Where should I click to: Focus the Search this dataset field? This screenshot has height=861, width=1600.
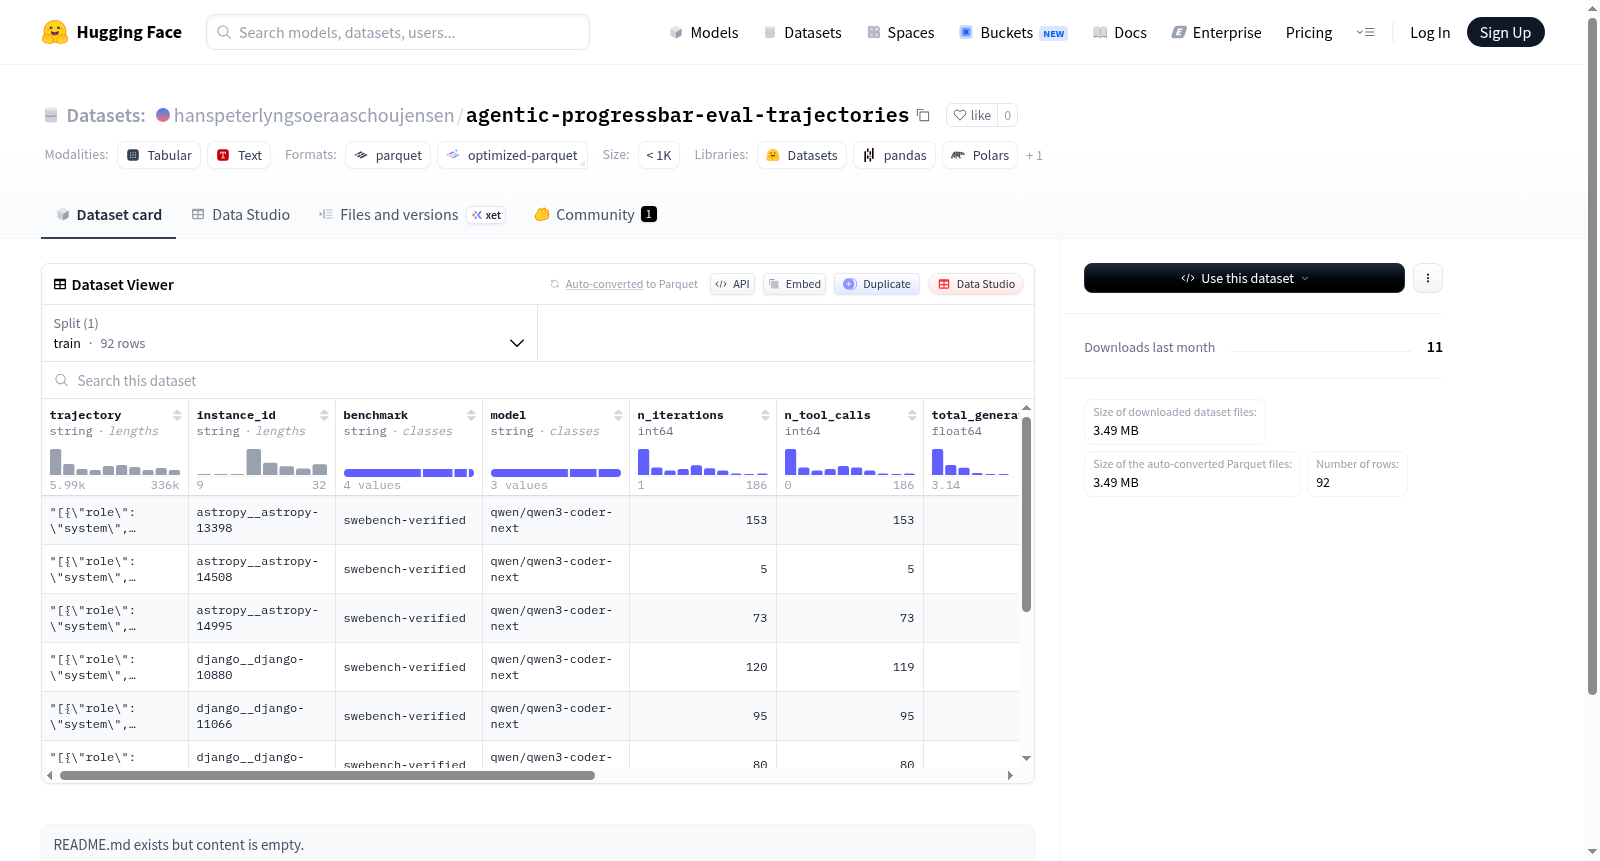pos(538,381)
